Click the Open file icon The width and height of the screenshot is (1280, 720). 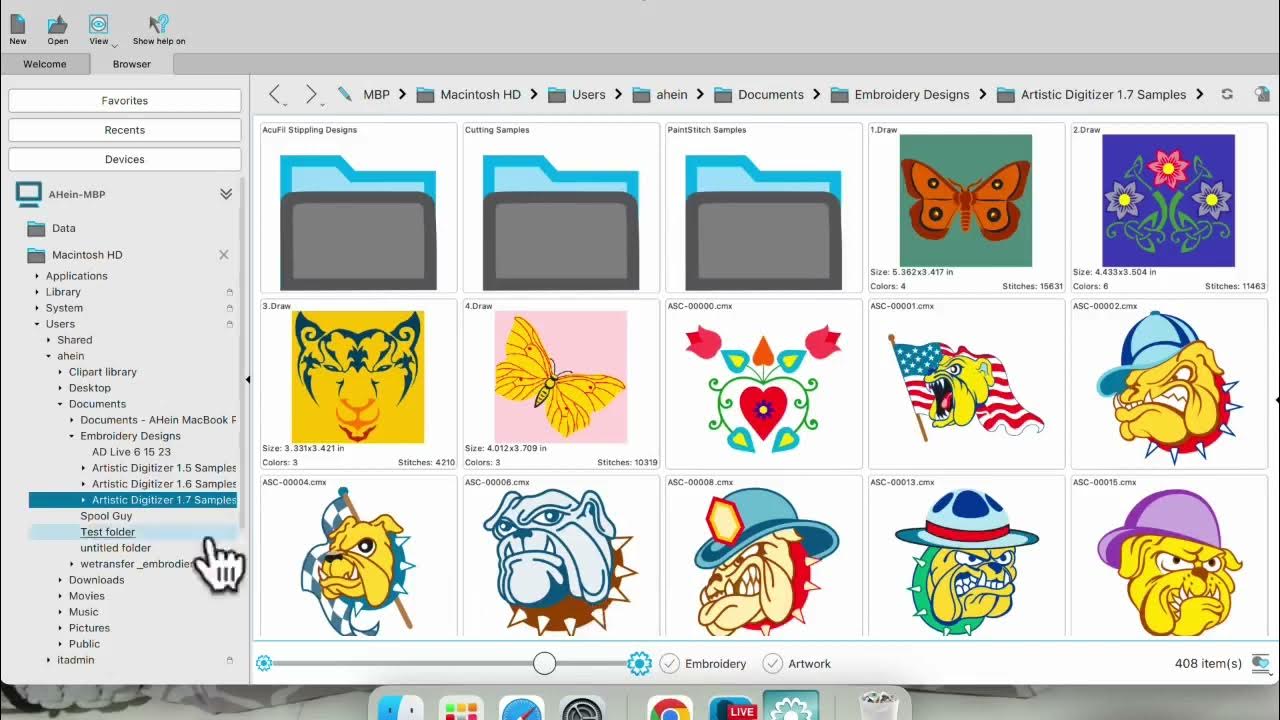coord(58,24)
